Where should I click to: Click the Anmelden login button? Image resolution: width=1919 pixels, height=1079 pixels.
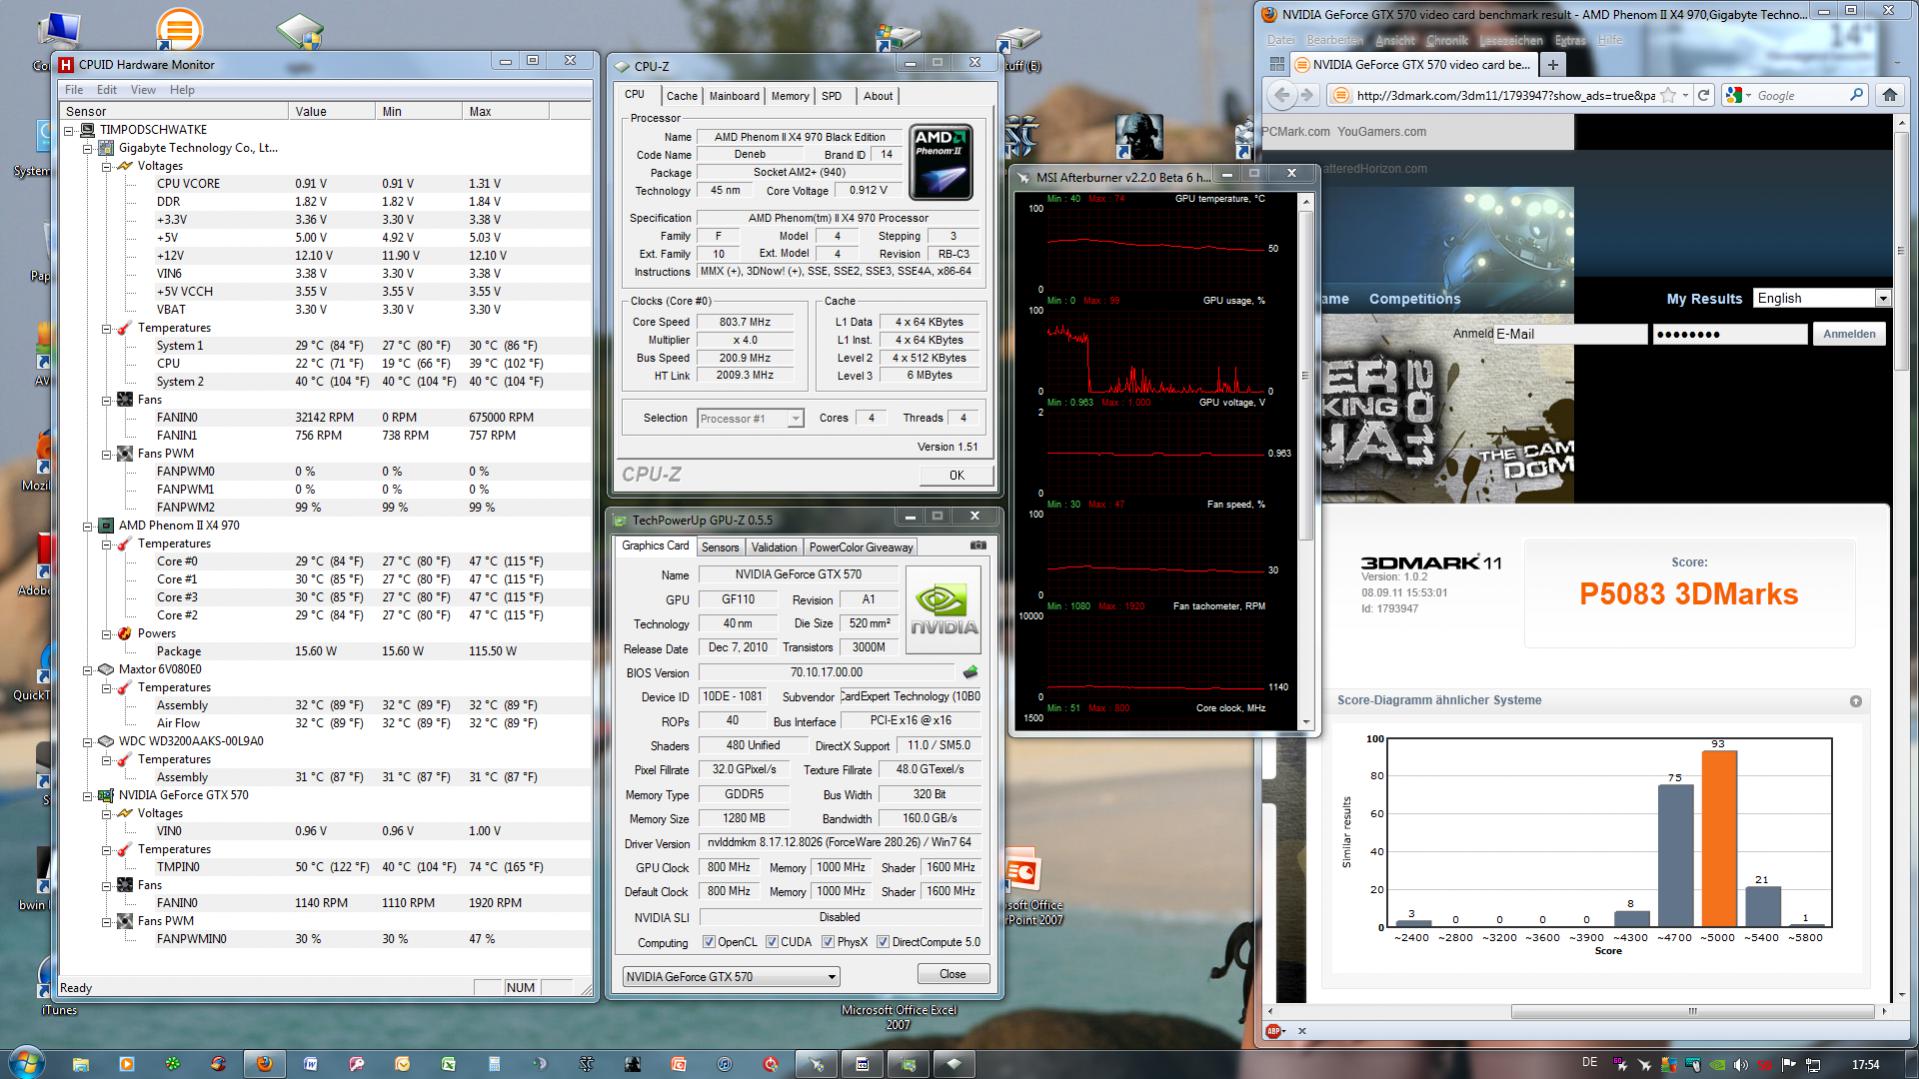tap(1849, 334)
